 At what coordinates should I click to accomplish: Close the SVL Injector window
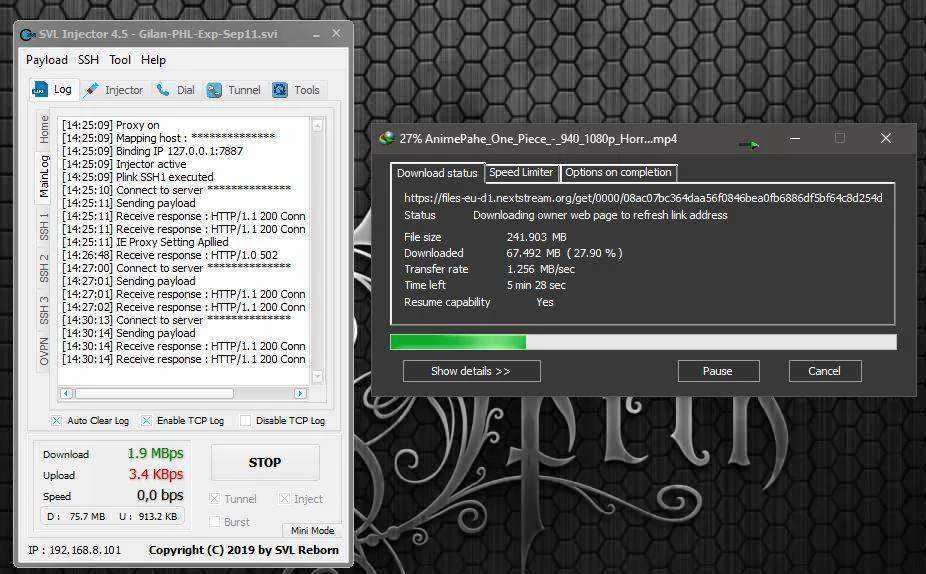tap(337, 34)
